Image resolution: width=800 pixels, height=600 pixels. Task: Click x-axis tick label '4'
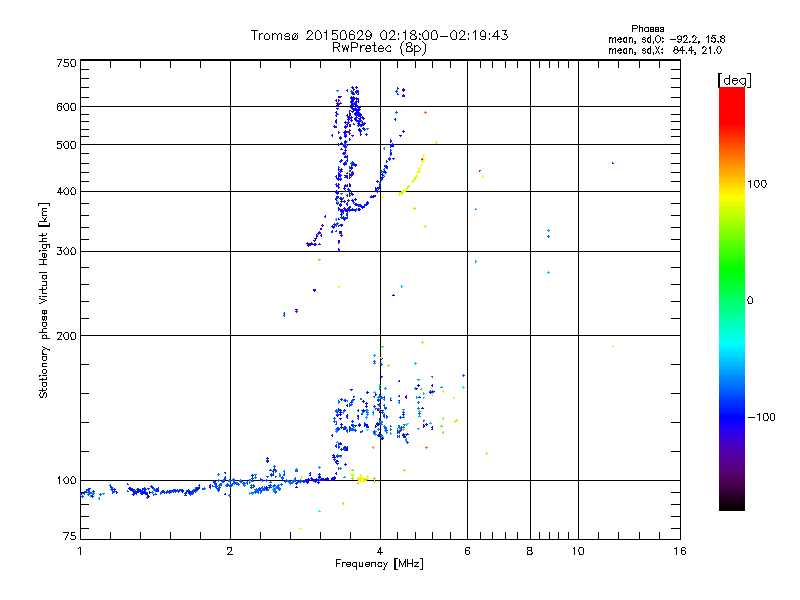[380, 551]
